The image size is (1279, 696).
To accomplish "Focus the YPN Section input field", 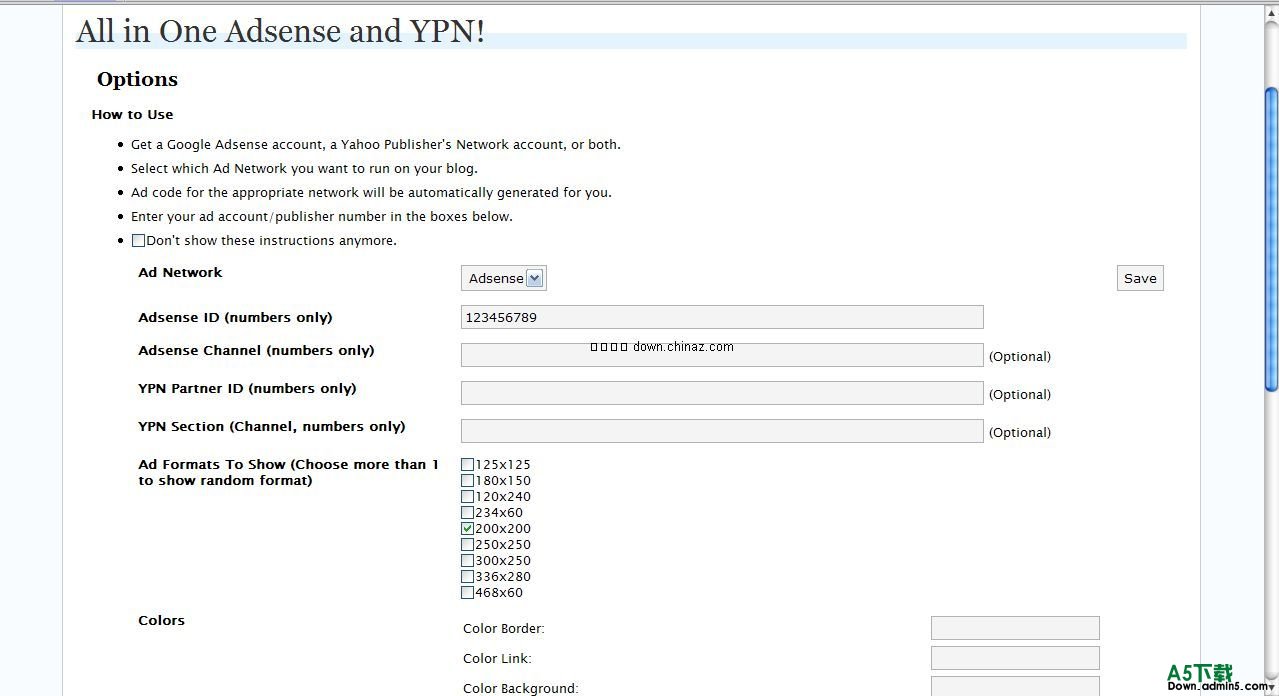I will pyautogui.click(x=722, y=431).
